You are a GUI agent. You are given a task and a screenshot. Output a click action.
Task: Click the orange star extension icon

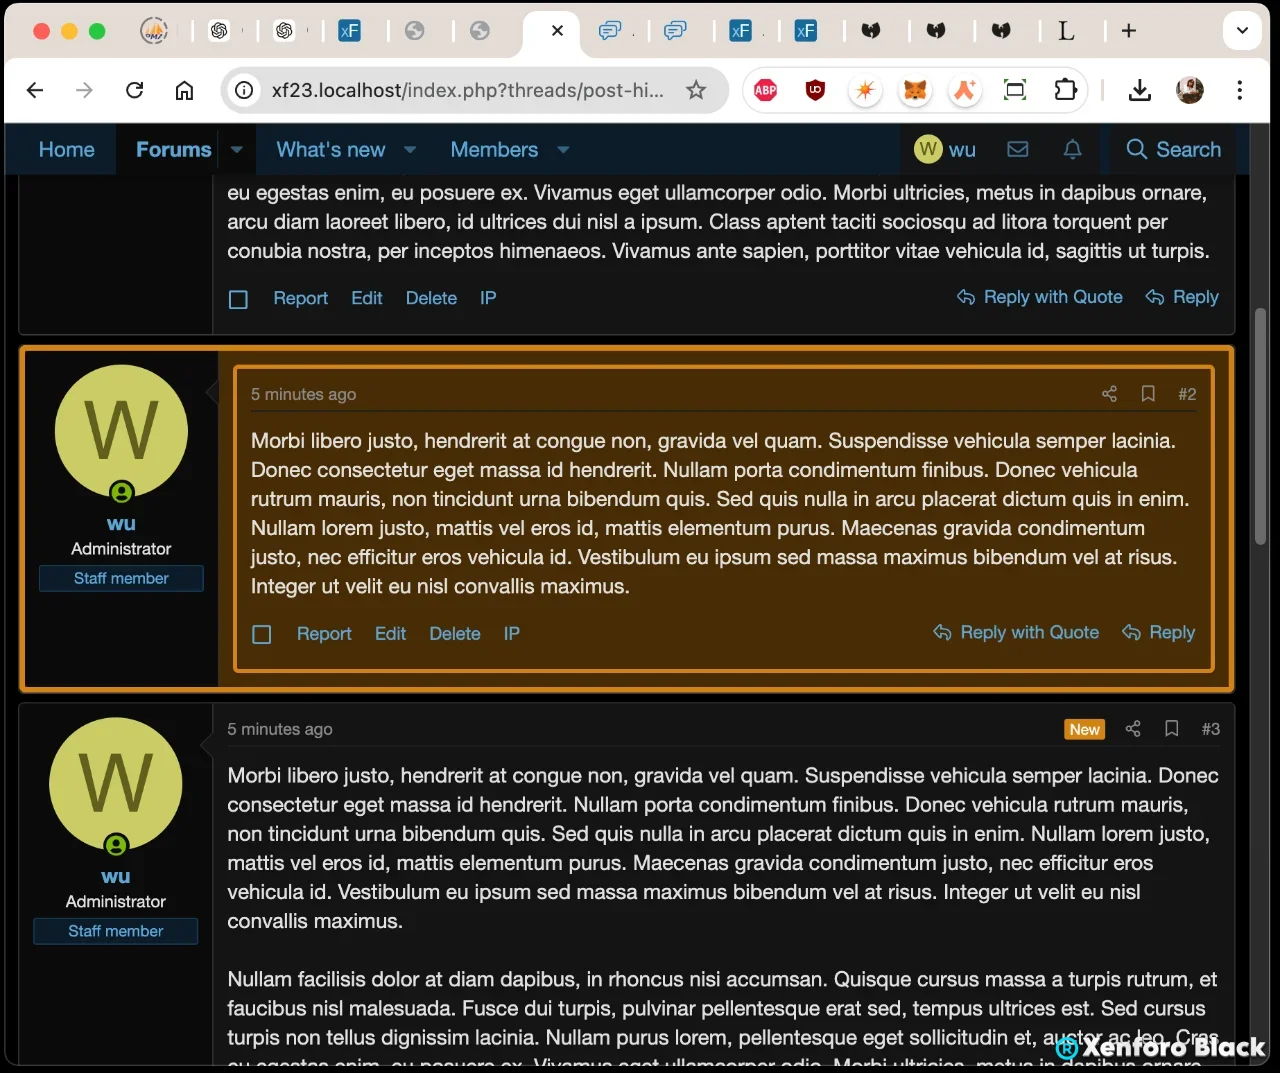[x=865, y=91]
